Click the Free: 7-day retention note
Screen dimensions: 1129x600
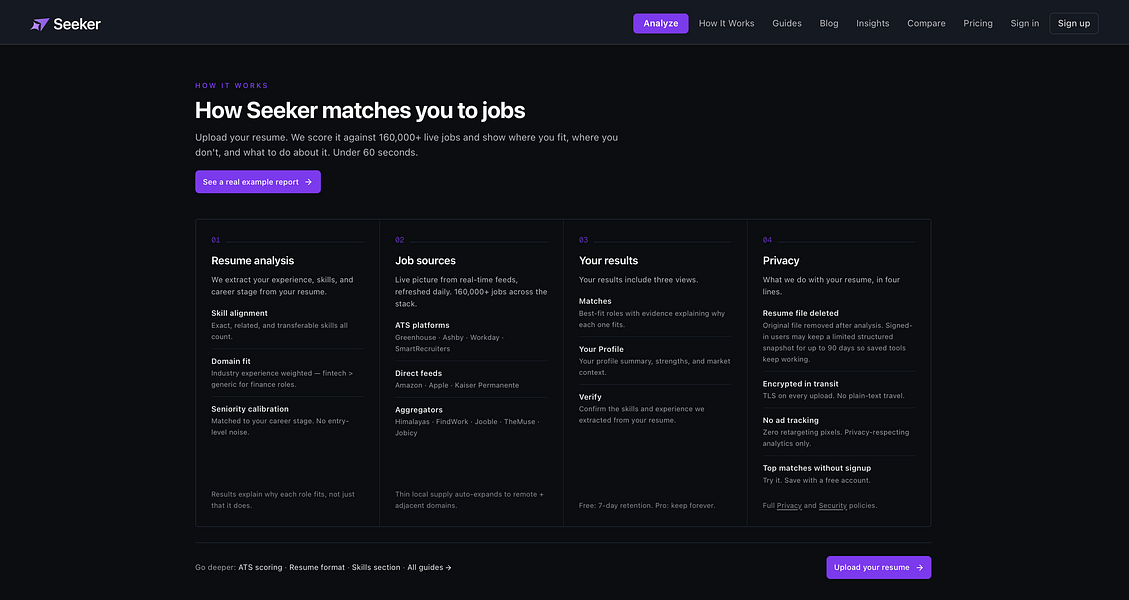(647, 506)
